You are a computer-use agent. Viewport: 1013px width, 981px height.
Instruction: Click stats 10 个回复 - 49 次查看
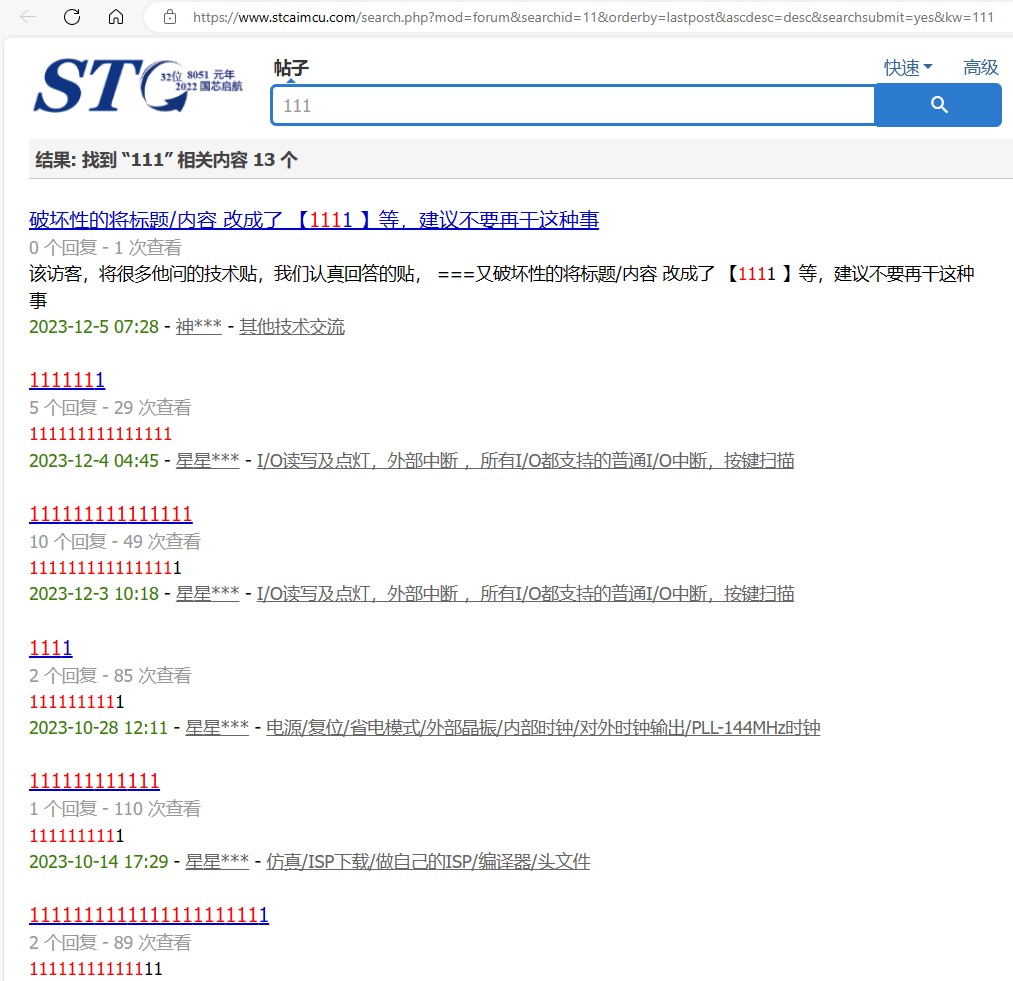(115, 542)
